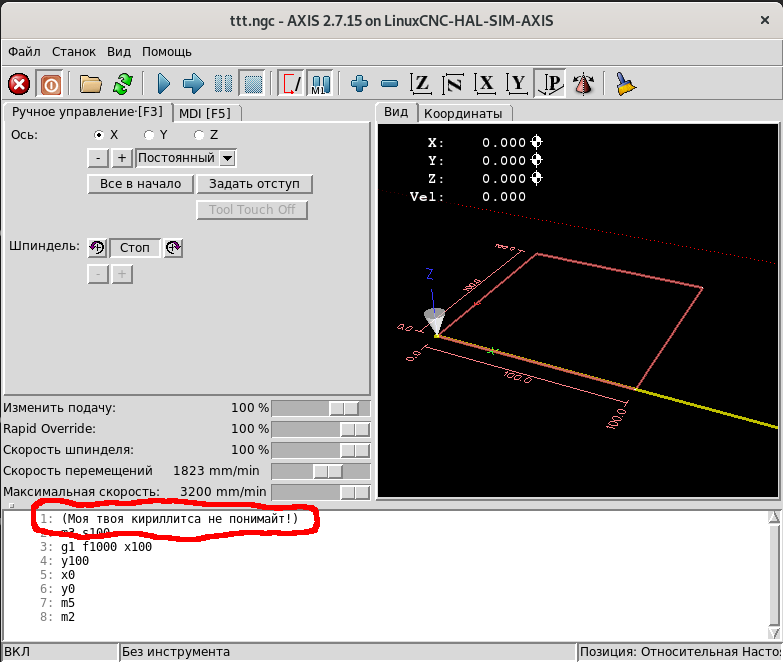
Task: Jog axis in the positive direction
Action: 122,158
